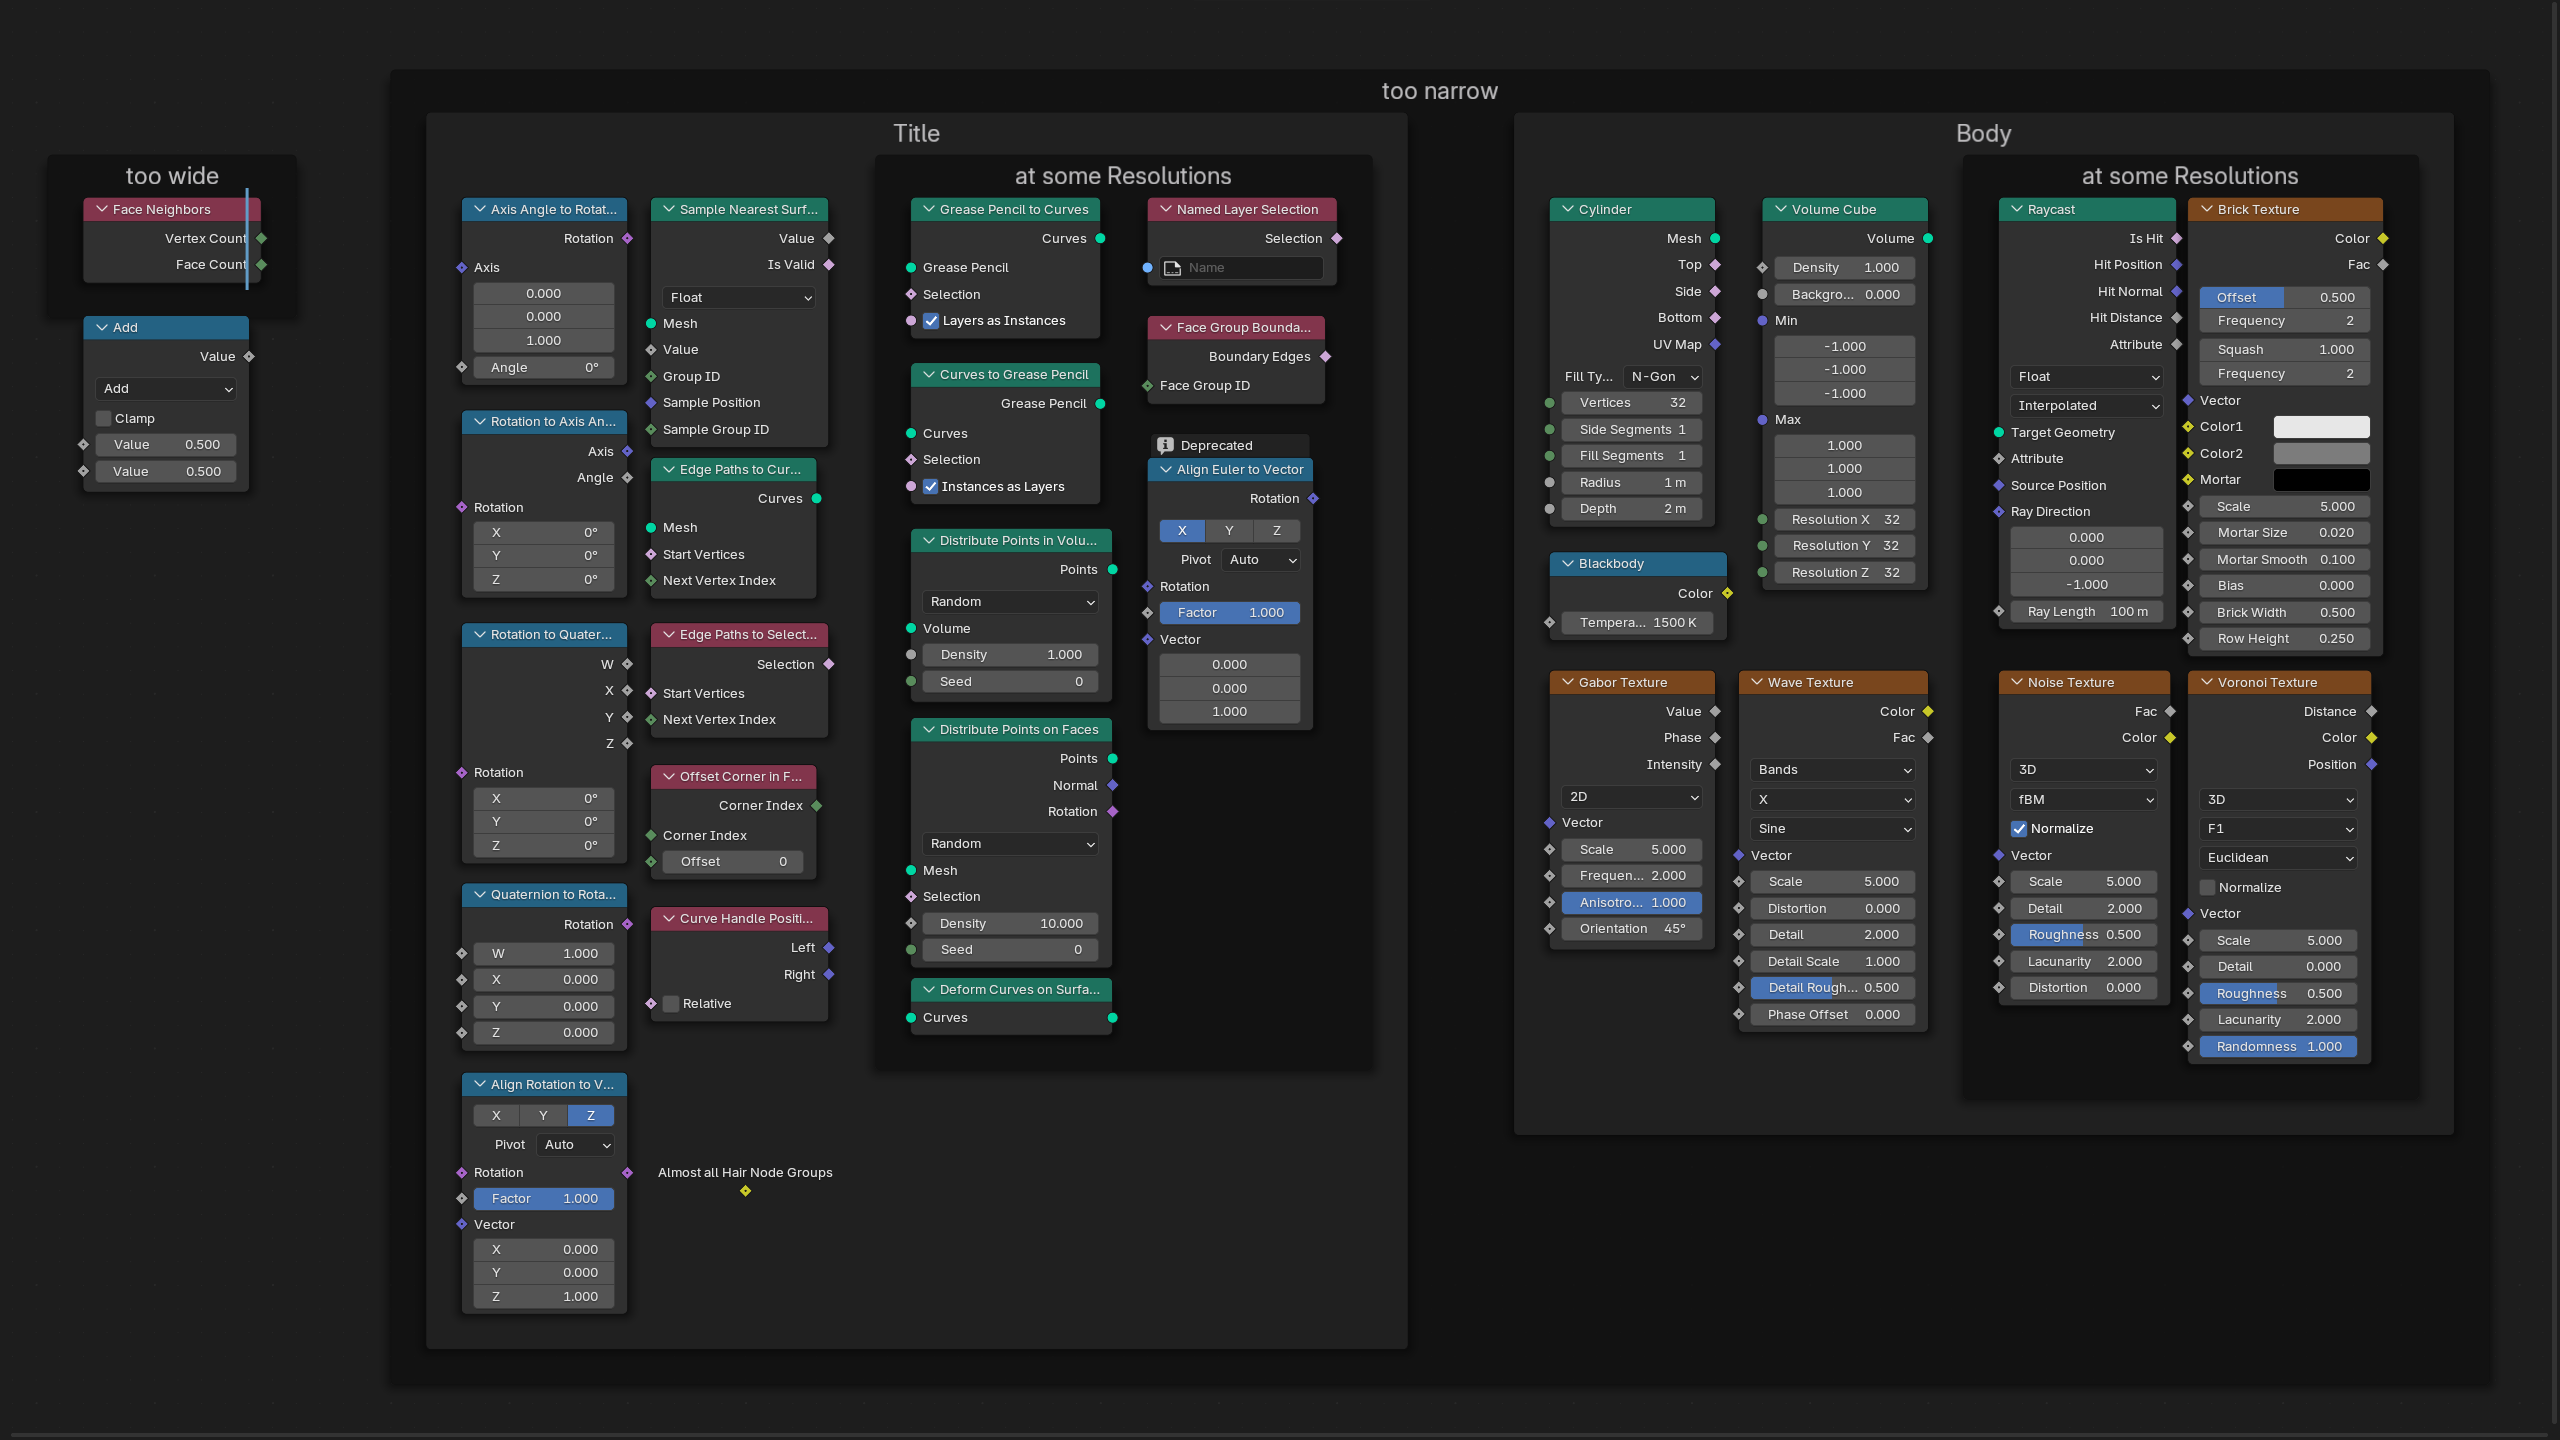Viewport: 2560px width, 1440px height.
Task: Open Interpolated mapping dropdown in Raycast
Action: pos(2086,406)
